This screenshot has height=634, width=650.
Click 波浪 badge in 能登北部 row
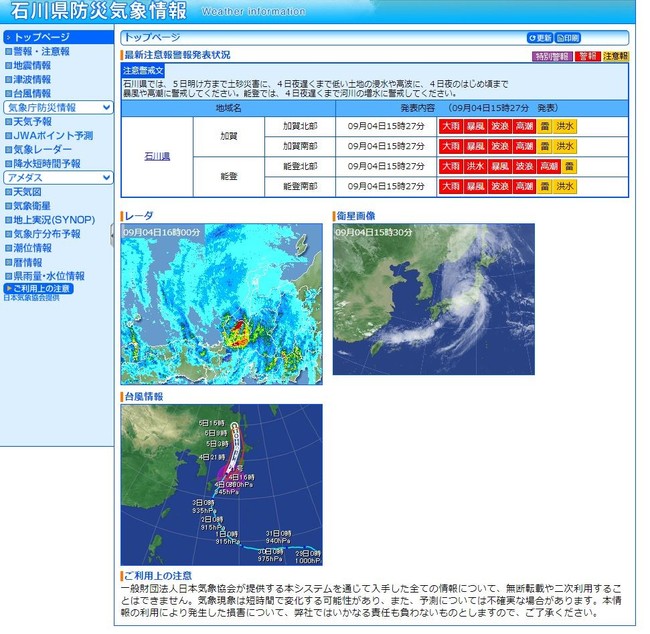(524, 167)
